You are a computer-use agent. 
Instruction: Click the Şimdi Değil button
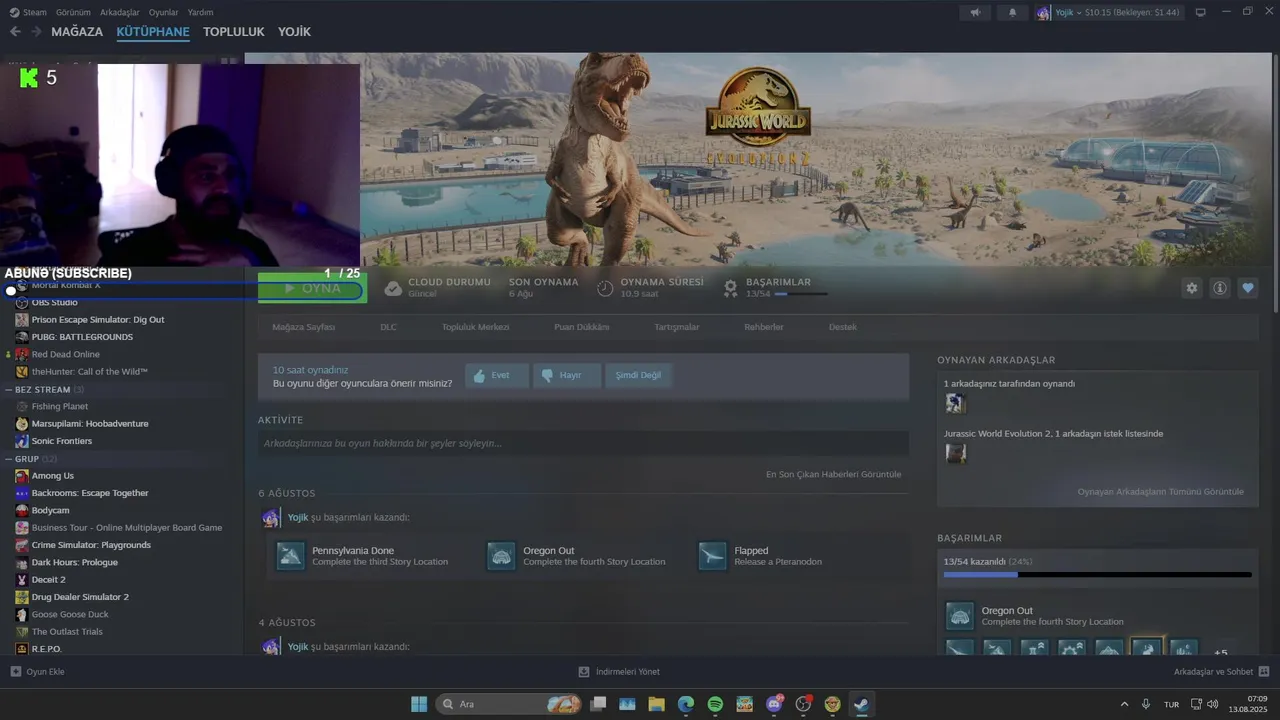point(638,376)
